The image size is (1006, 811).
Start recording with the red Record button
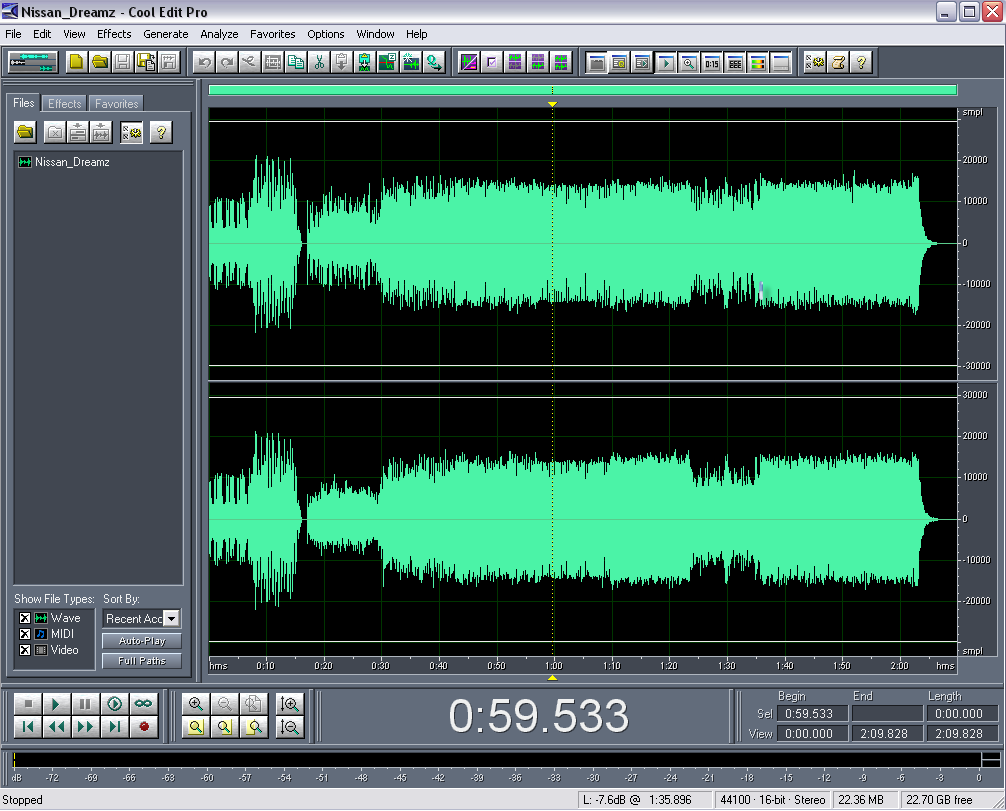pyautogui.click(x=143, y=727)
